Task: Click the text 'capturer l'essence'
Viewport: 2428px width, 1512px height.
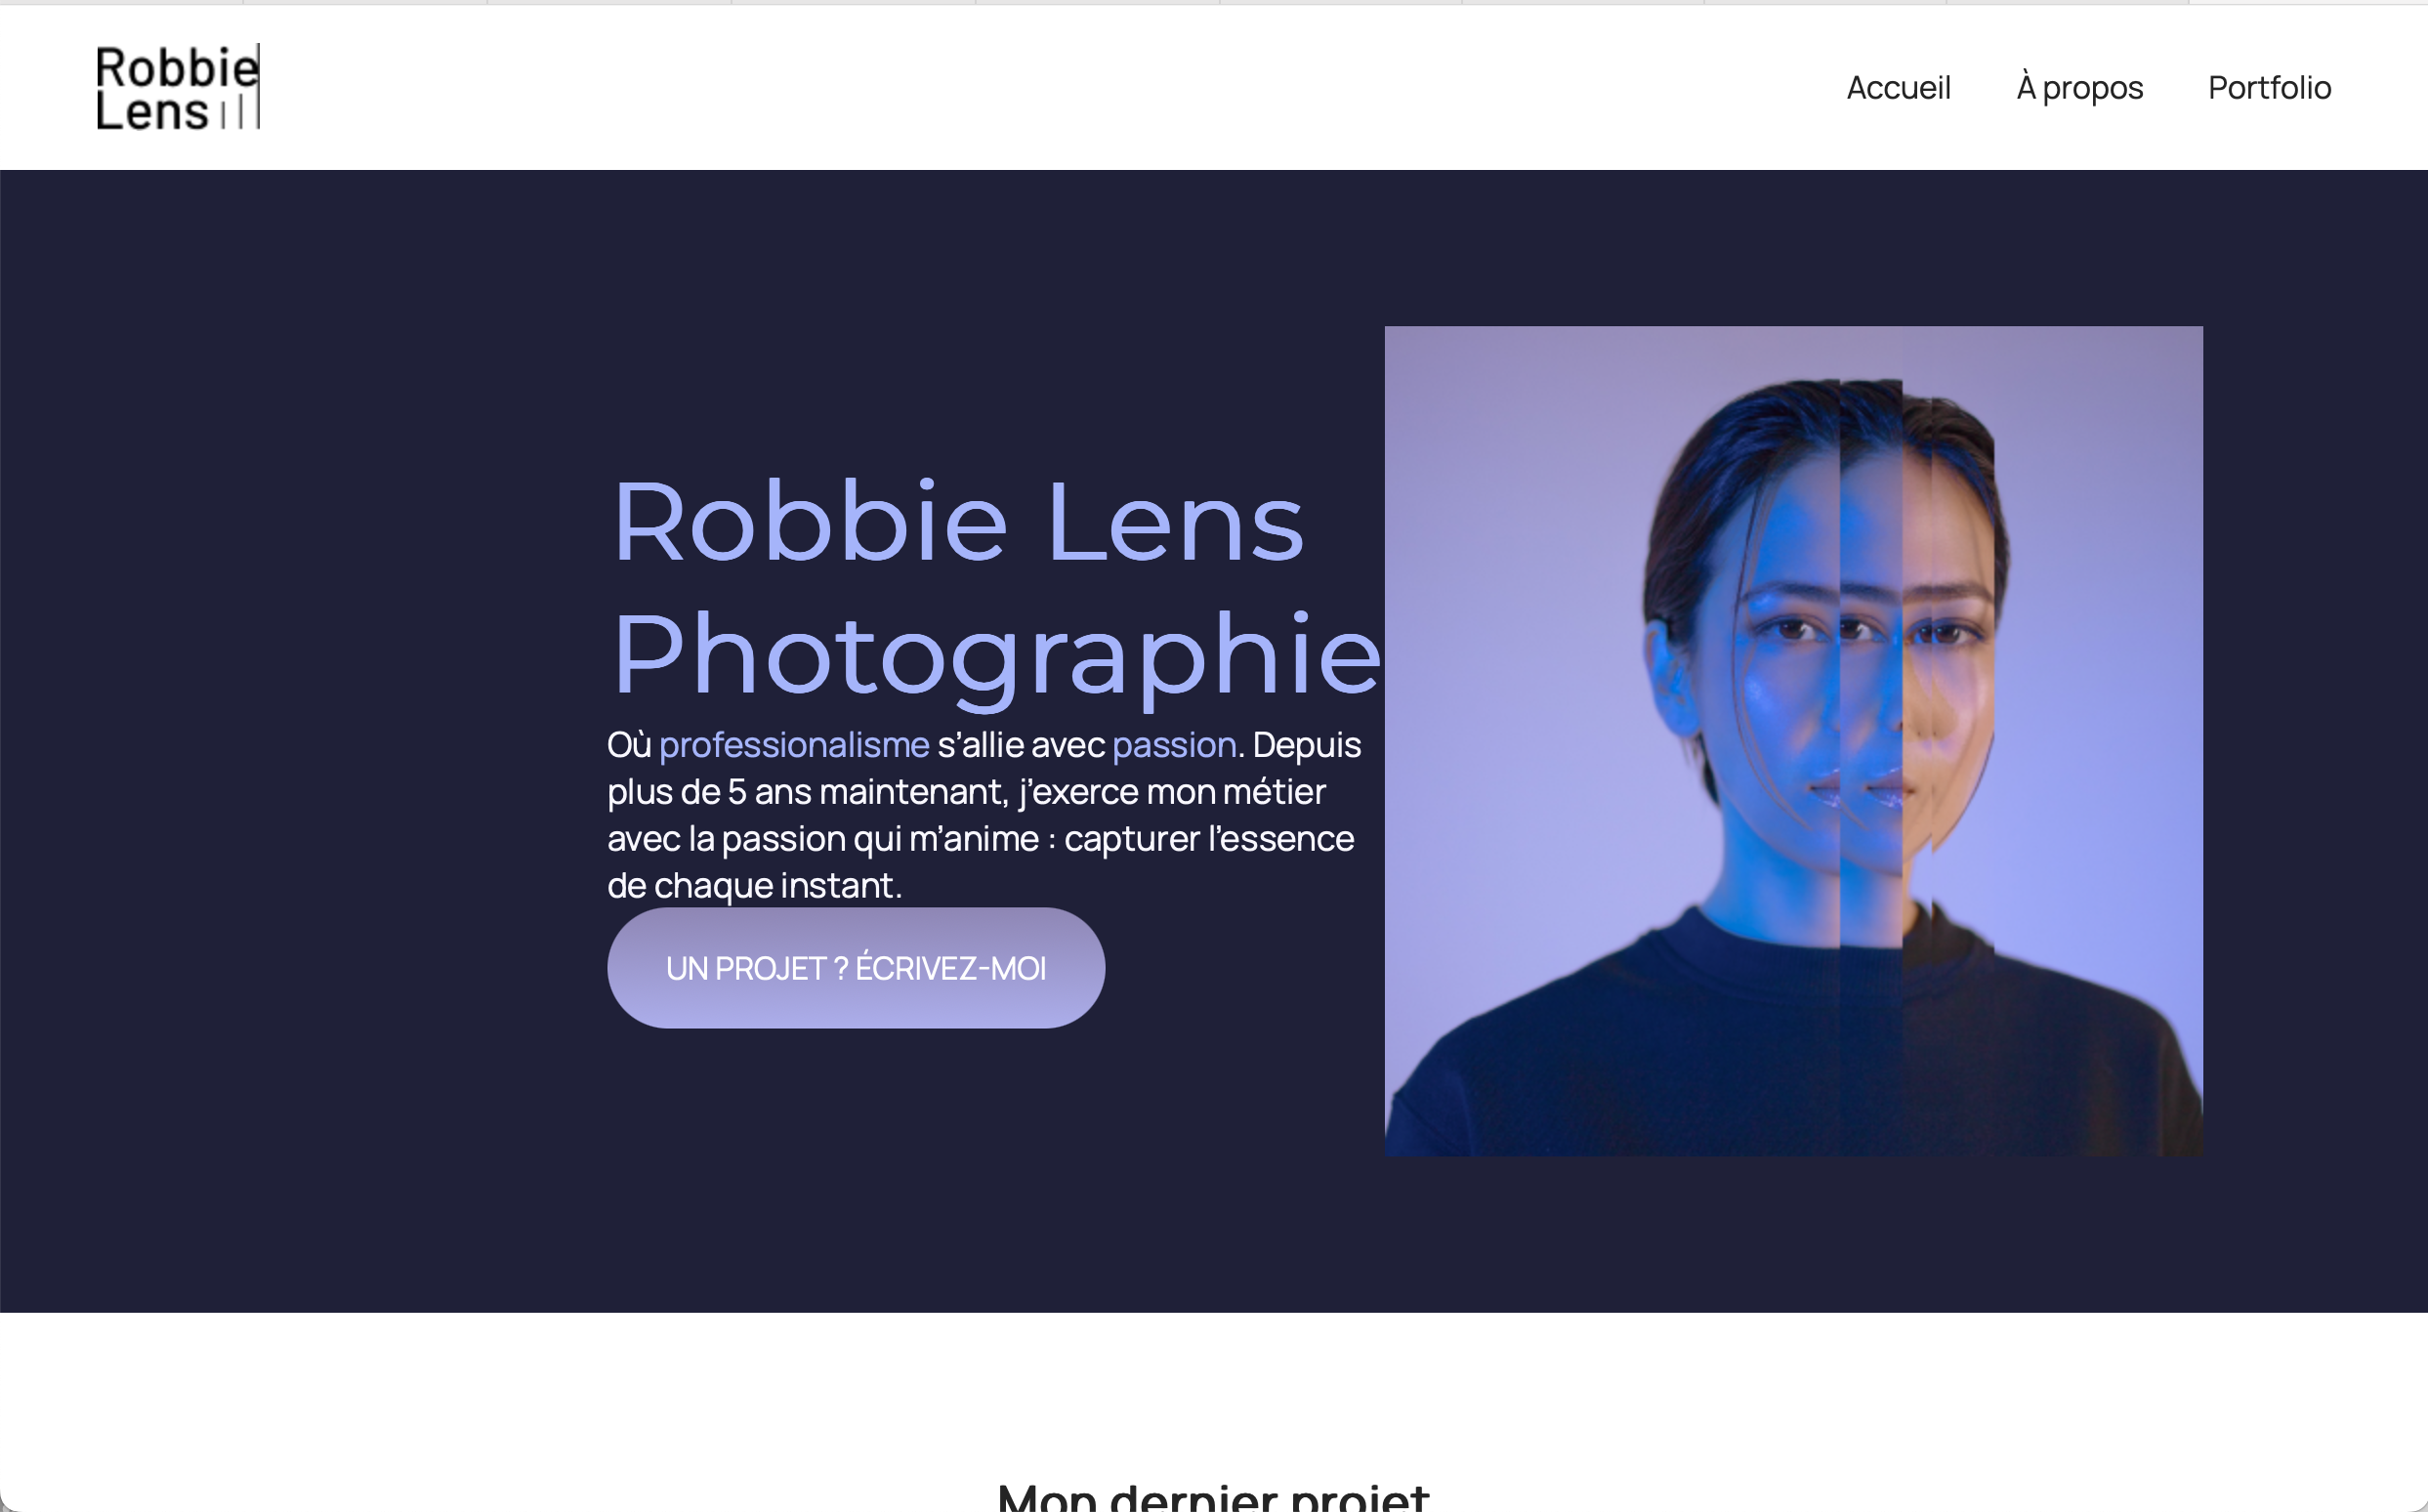Action: [1208, 839]
